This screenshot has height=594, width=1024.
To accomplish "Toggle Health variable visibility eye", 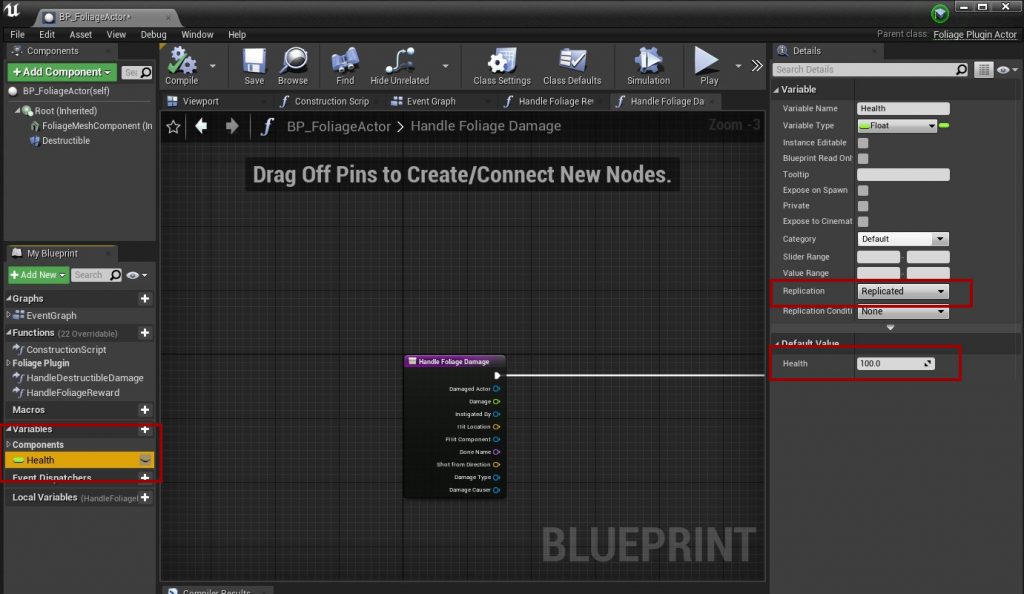I will coord(145,460).
